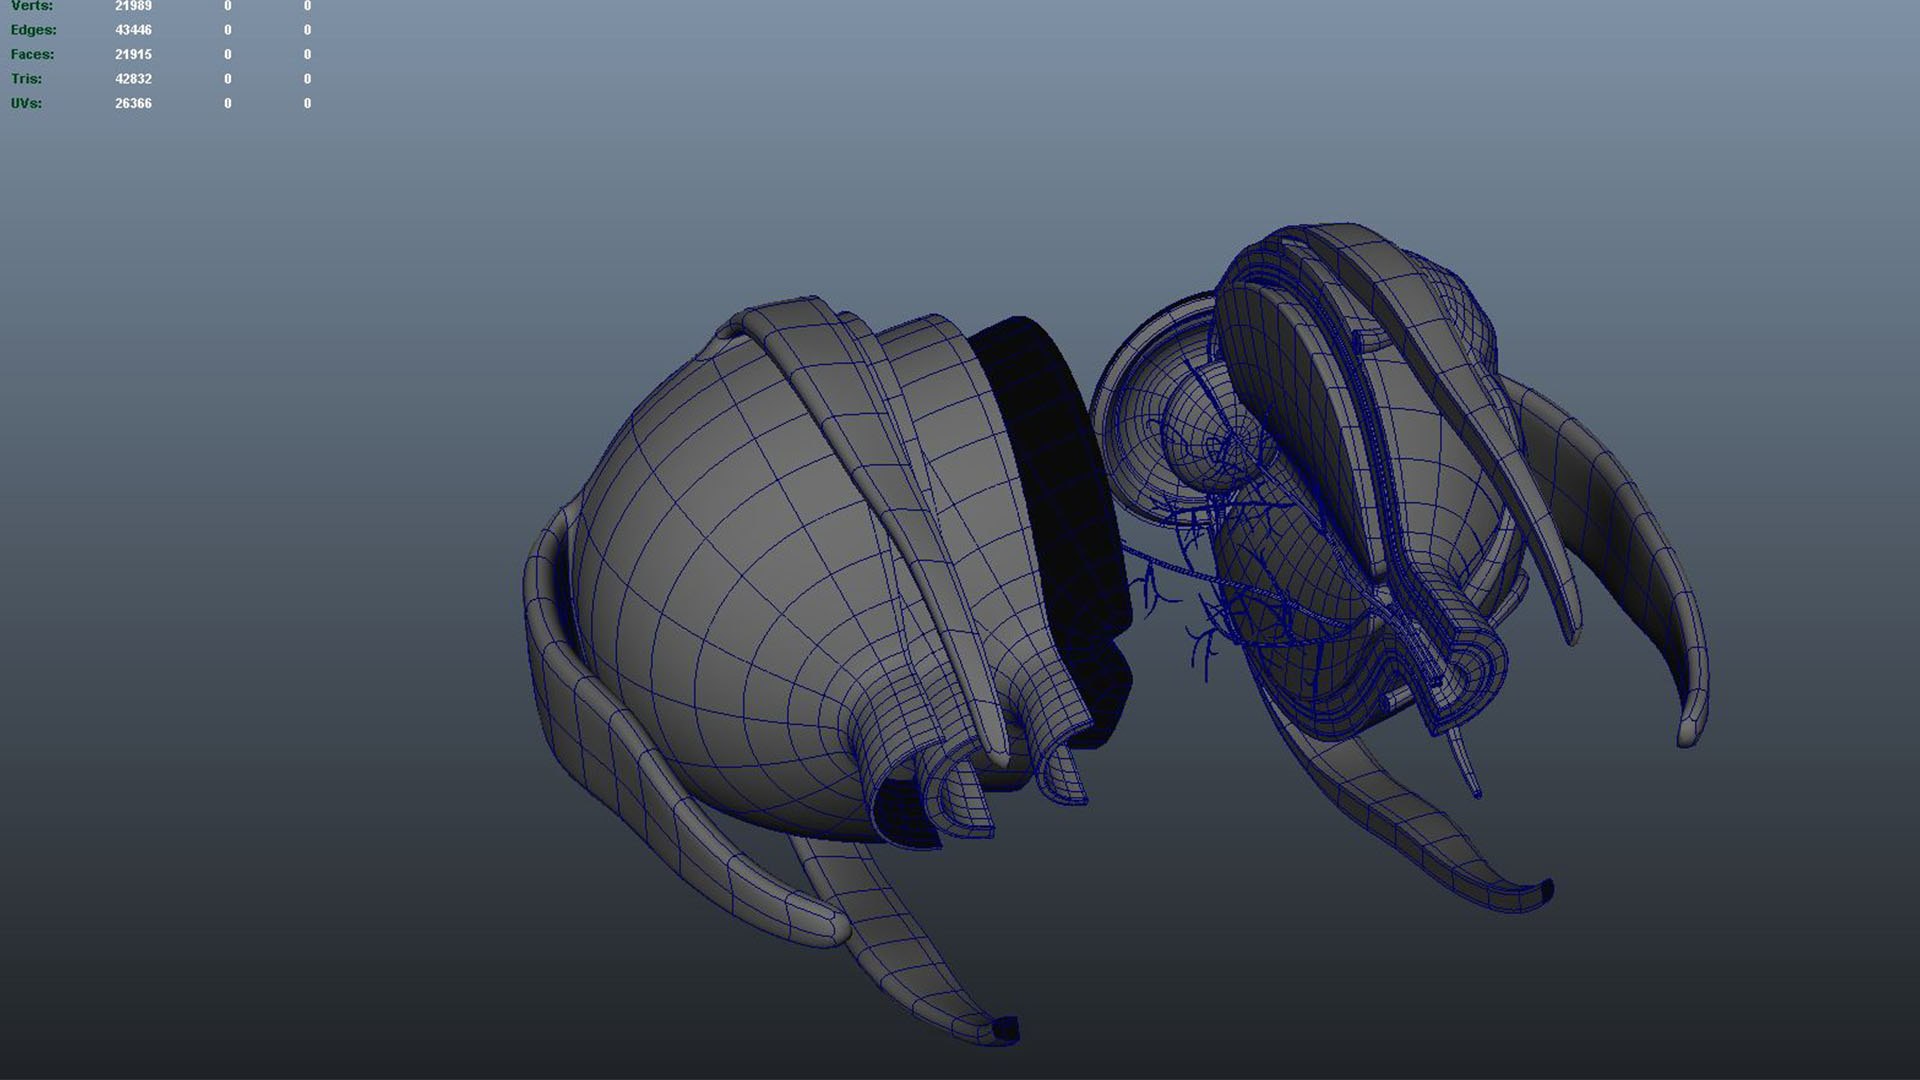
Task: Click the Edges count value 43446
Action: (133, 30)
